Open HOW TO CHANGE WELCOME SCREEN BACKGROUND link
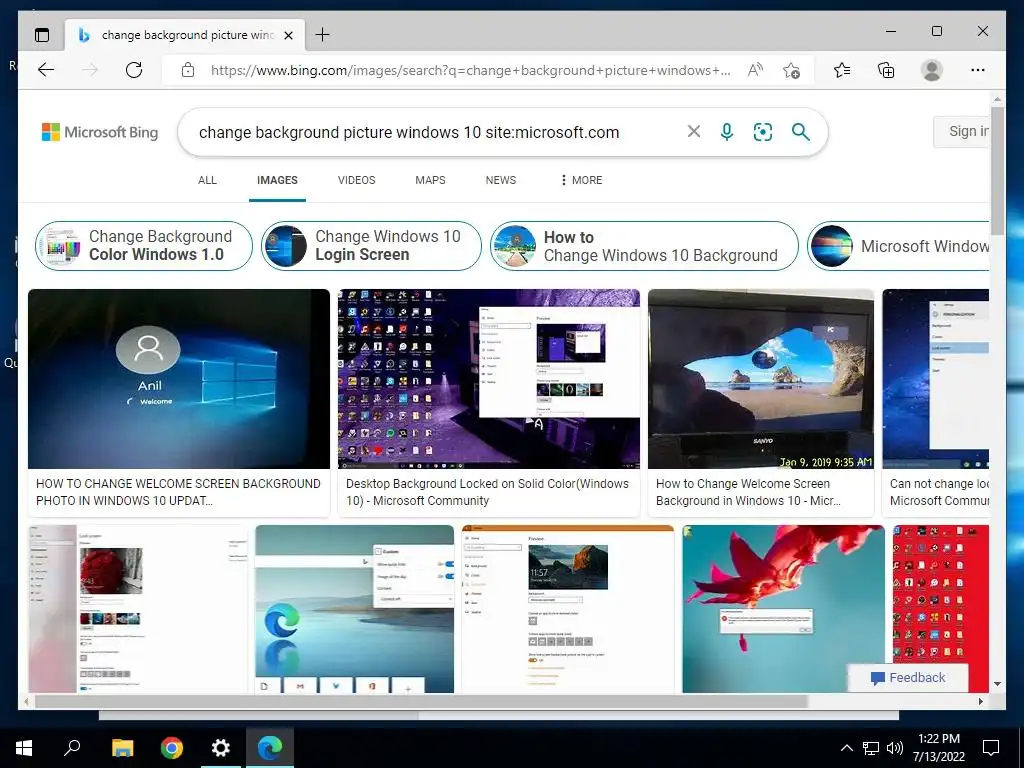Viewport: 1024px width, 768px height. coord(178,492)
